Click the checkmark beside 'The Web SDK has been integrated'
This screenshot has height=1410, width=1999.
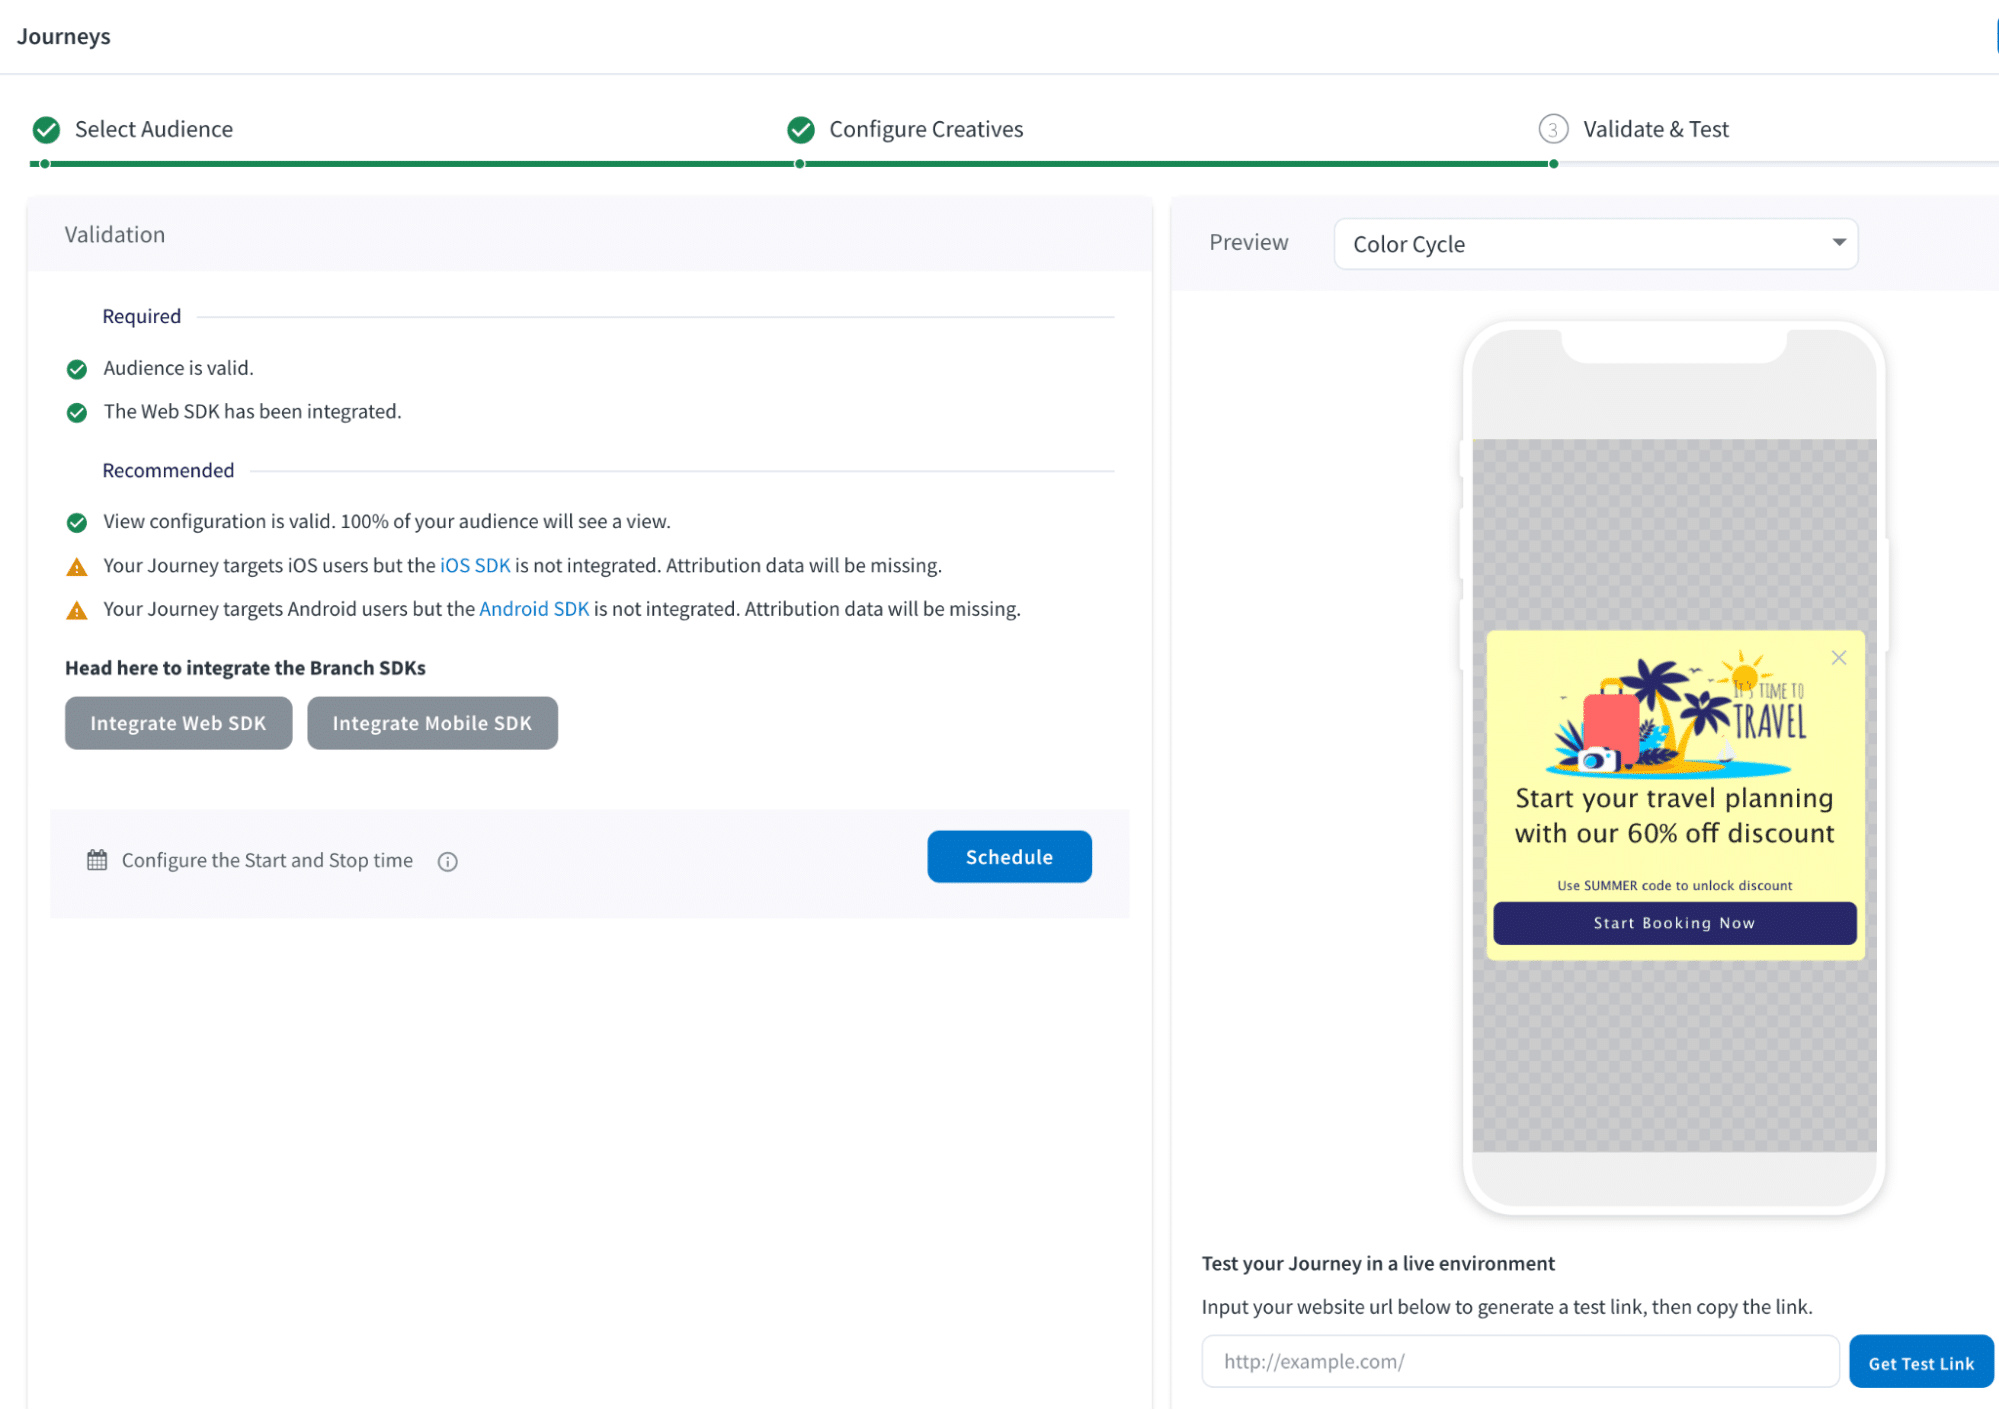[x=77, y=412]
